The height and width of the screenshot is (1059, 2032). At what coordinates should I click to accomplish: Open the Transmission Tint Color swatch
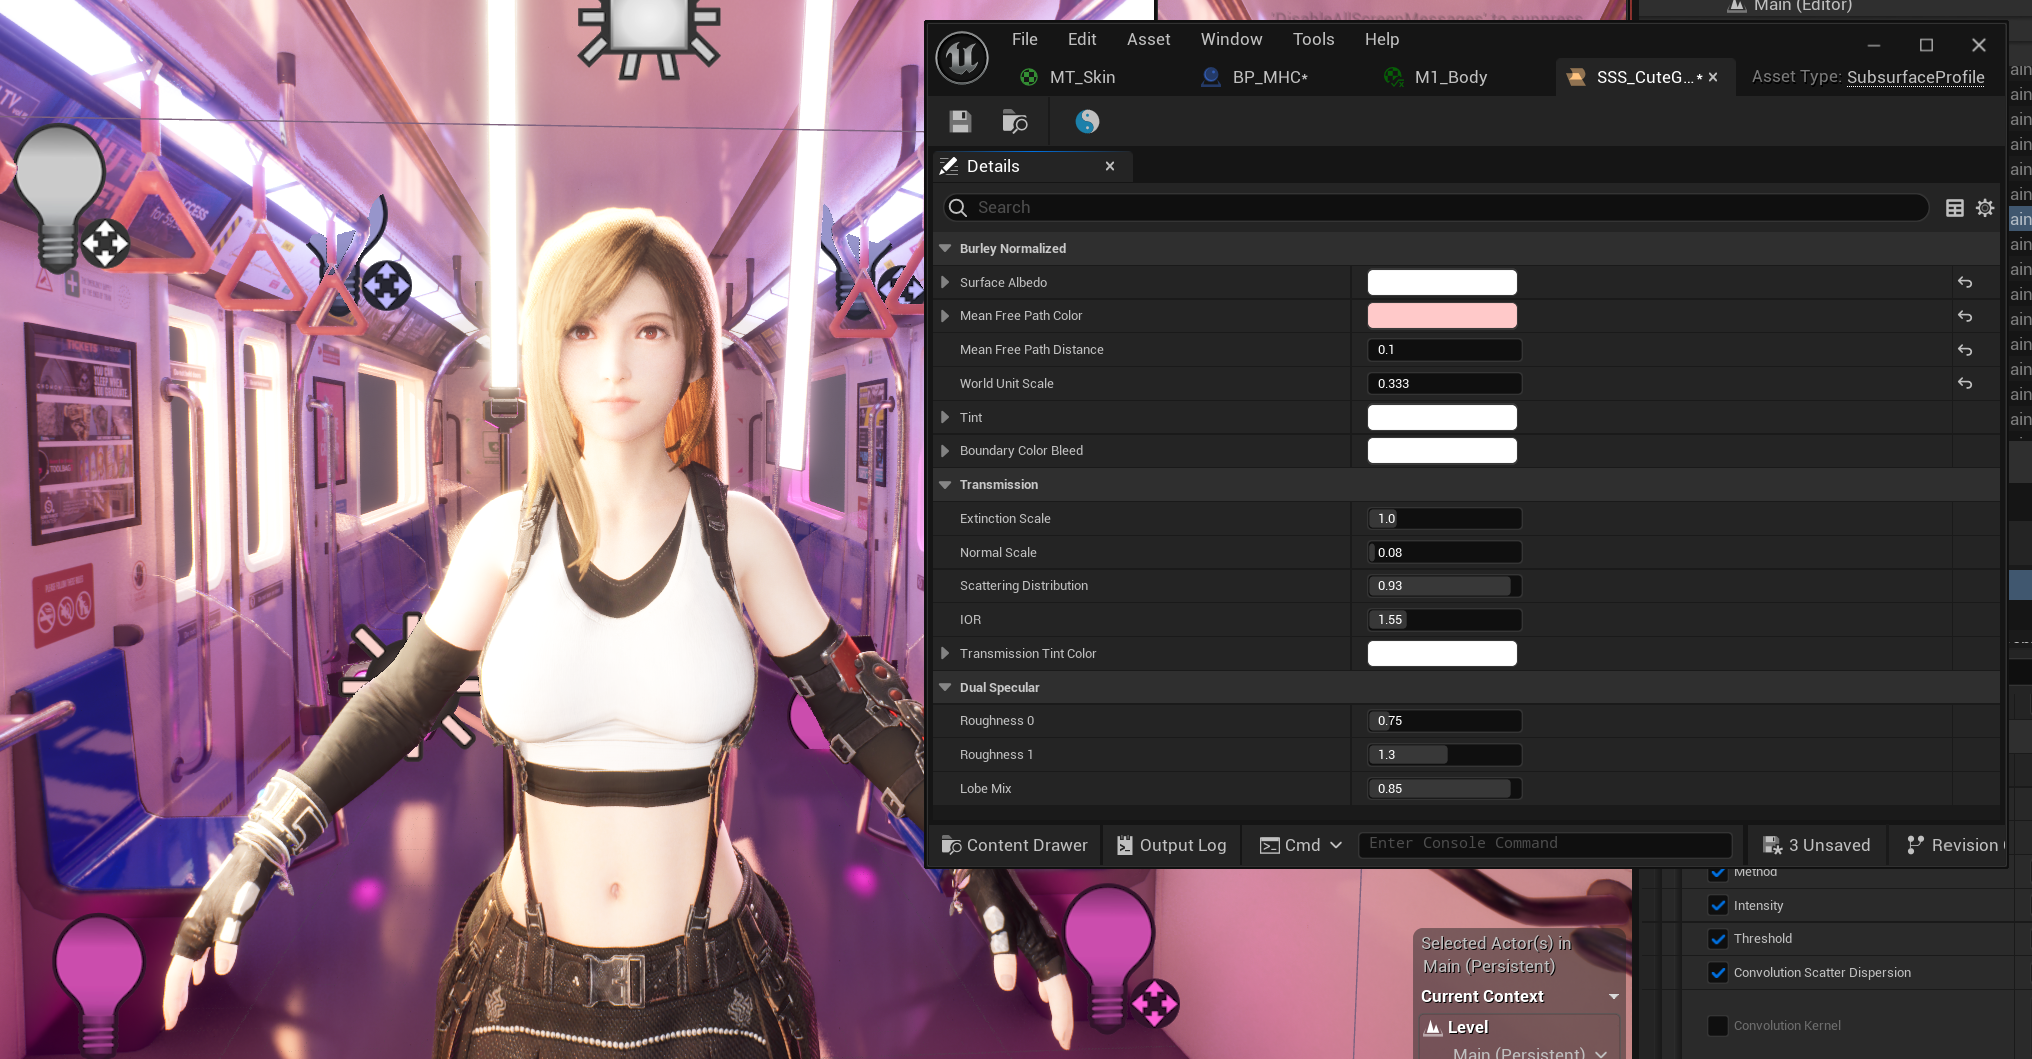[1442, 654]
